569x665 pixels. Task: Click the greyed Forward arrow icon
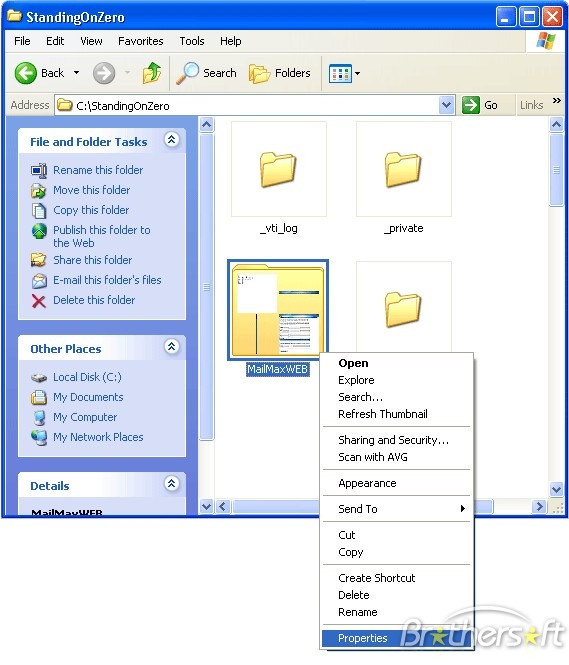tap(103, 73)
